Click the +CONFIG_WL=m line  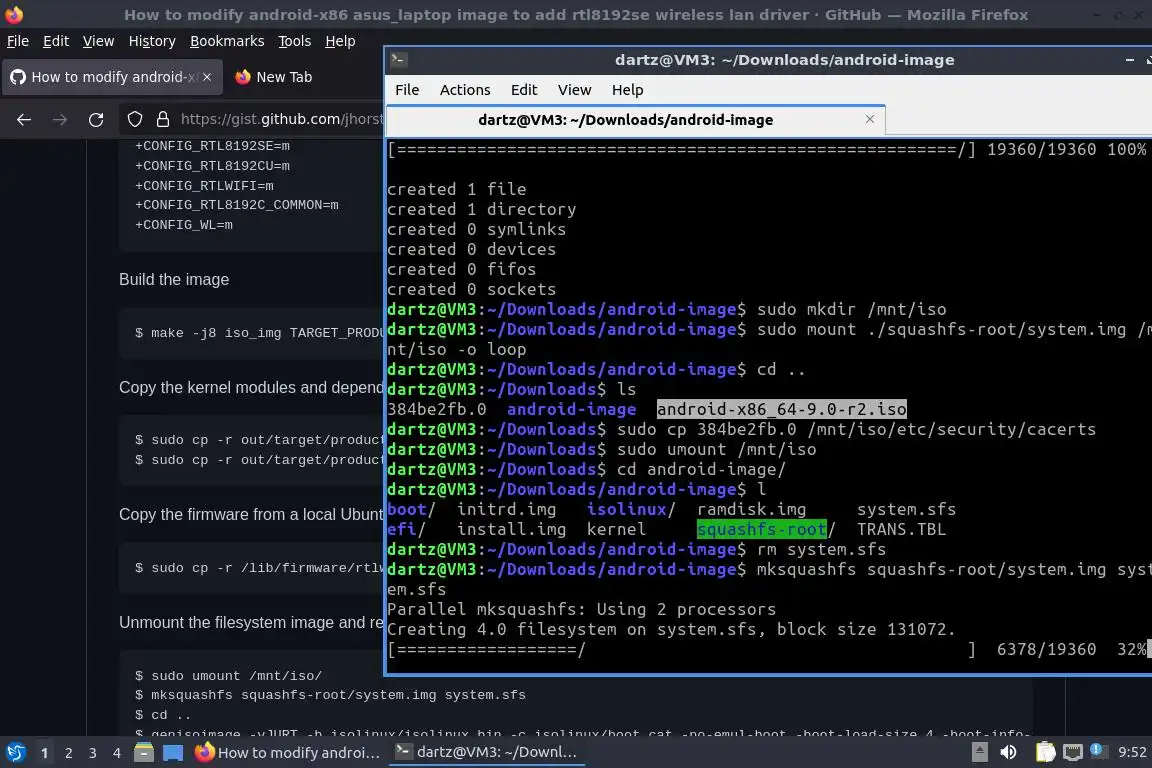click(184, 224)
